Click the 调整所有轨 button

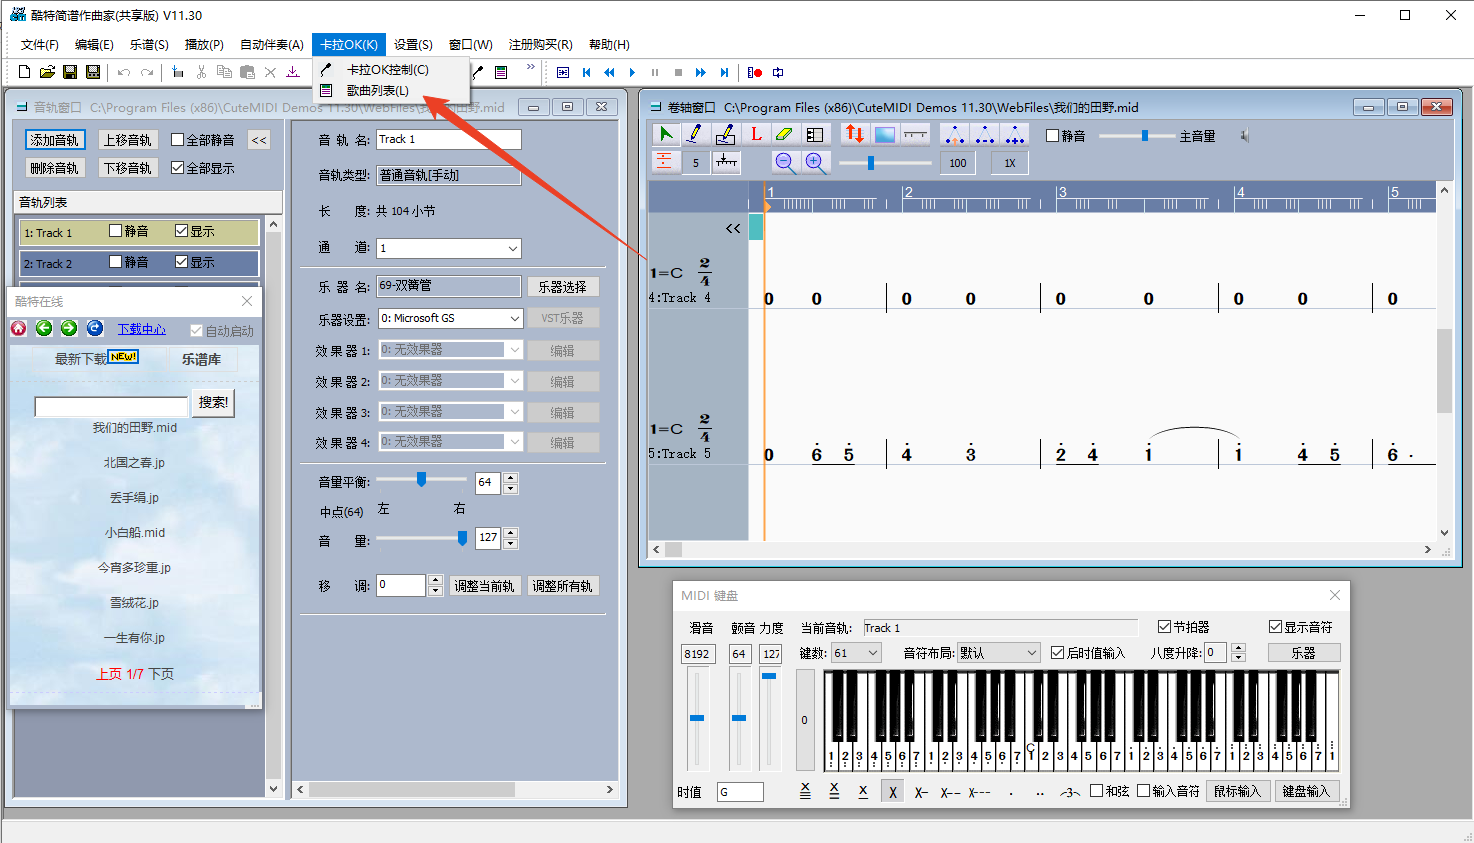562,586
